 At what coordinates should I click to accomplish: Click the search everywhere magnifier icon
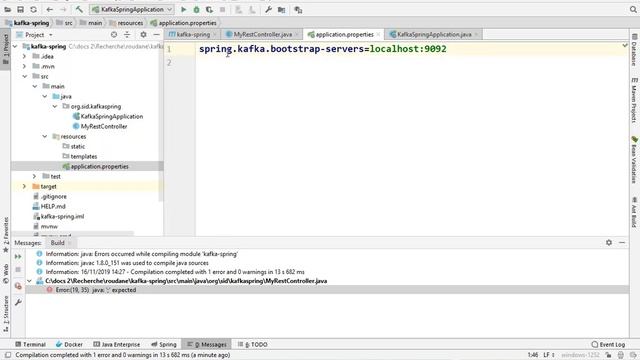click(x=633, y=9)
